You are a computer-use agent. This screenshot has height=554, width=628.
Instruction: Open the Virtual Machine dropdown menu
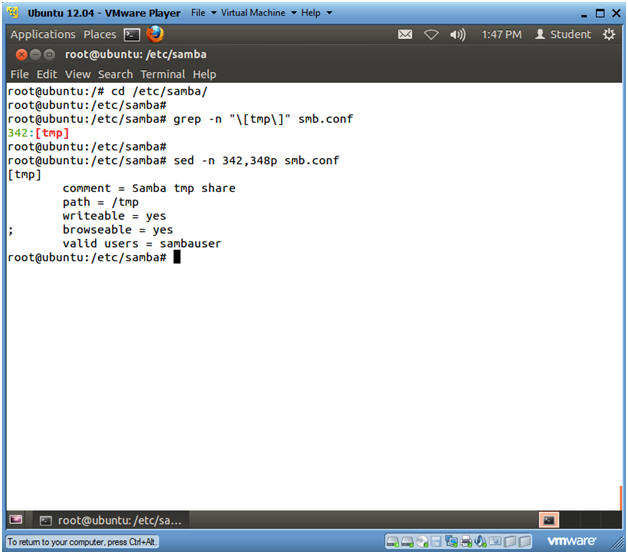click(x=259, y=13)
